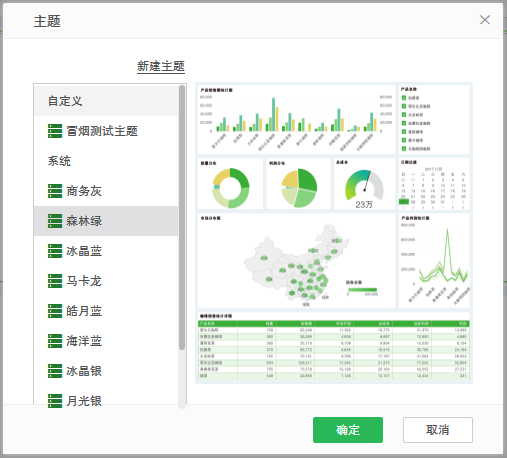Close the 主题 dialog with X
Viewport: 507px width, 458px height.
point(485,20)
